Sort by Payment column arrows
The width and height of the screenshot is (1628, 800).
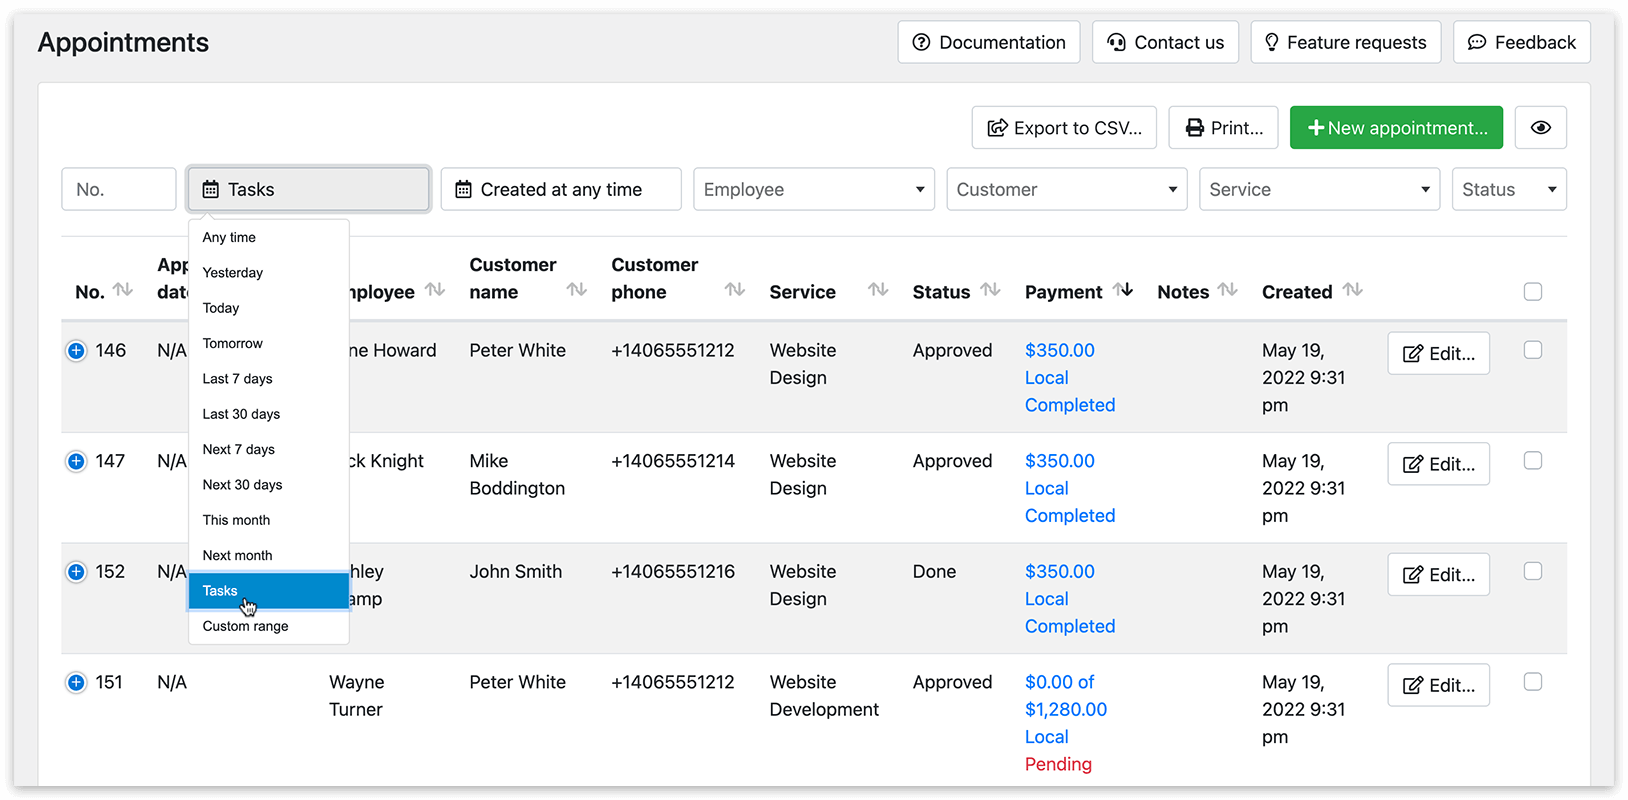tap(1123, 290)
